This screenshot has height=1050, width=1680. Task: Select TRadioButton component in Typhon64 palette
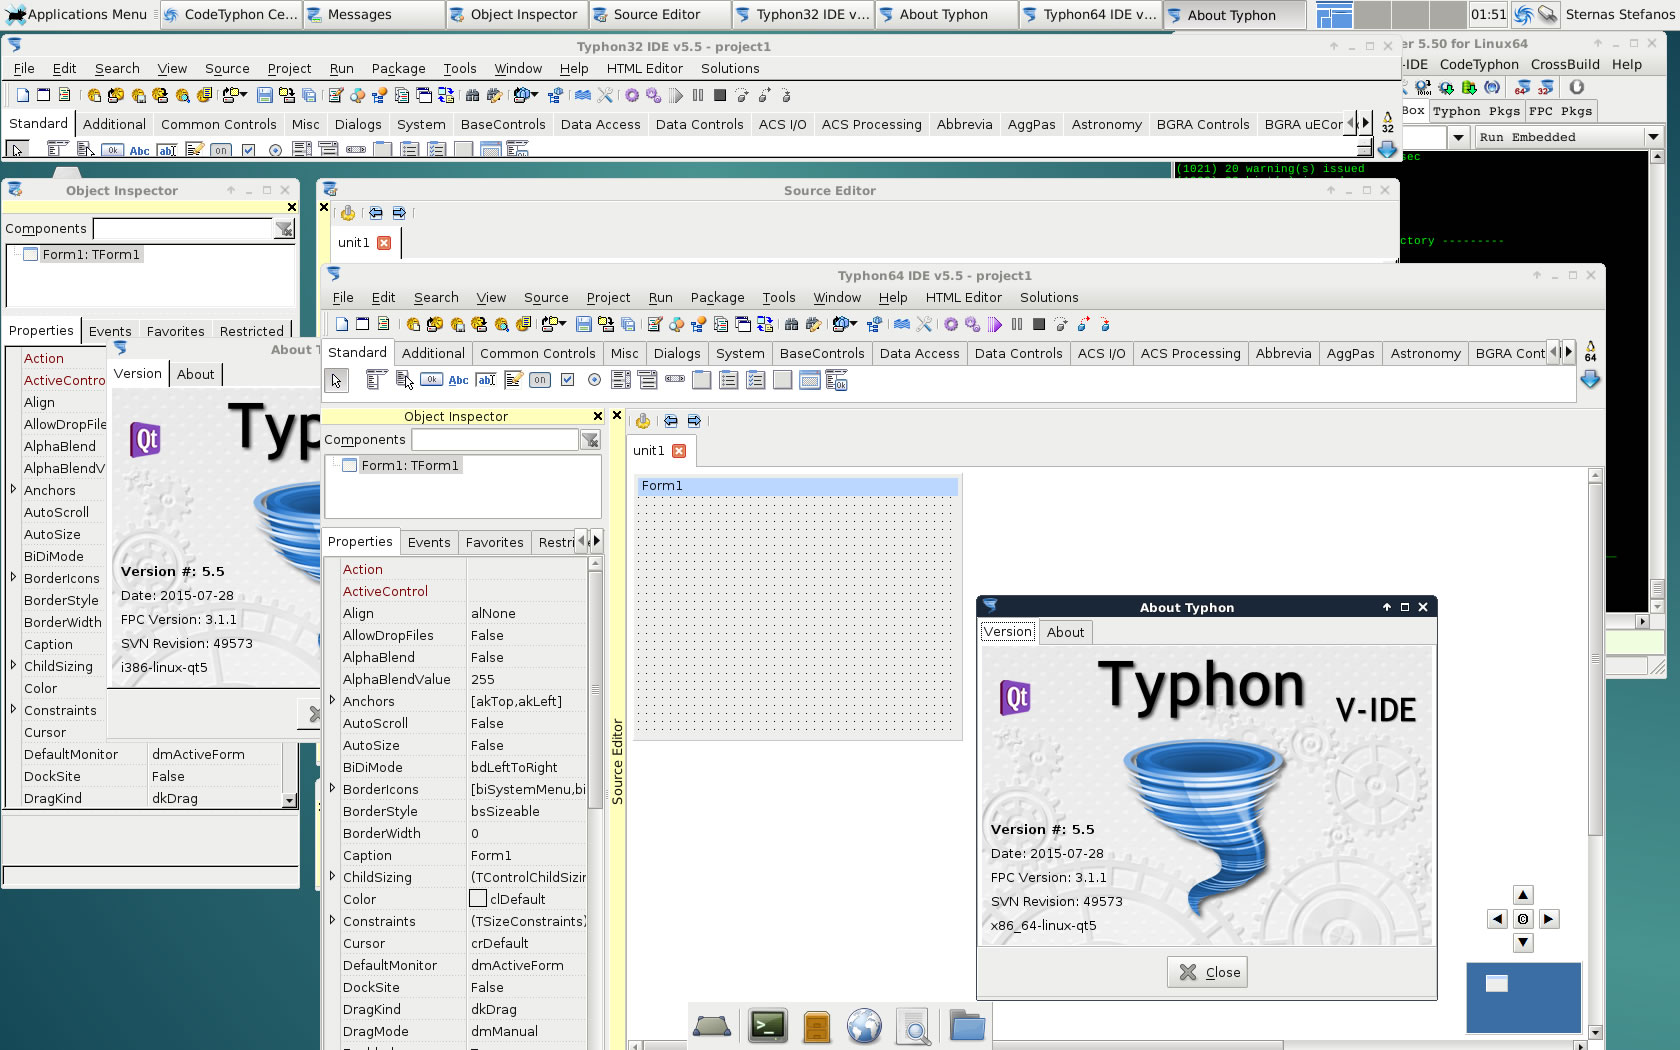pyautogui.click(x=594, y=380)
